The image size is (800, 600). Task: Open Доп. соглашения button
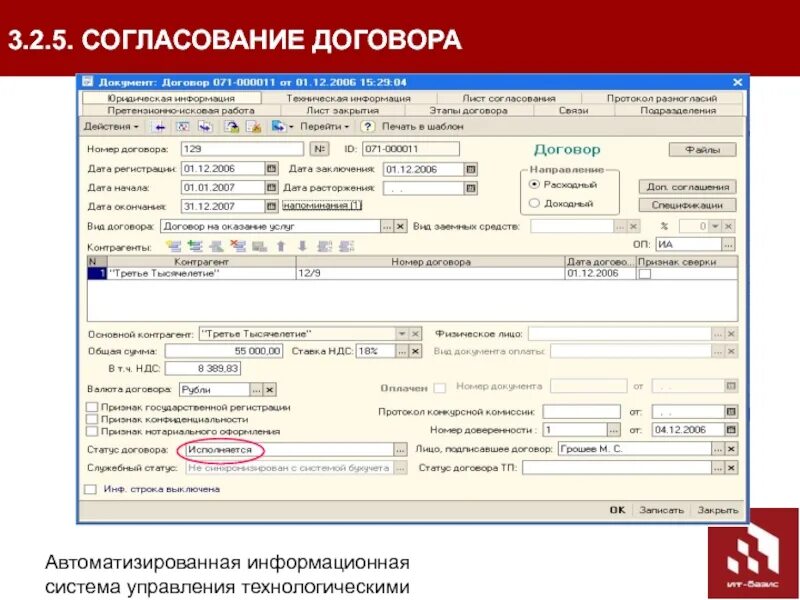click(x=687, y=187)
